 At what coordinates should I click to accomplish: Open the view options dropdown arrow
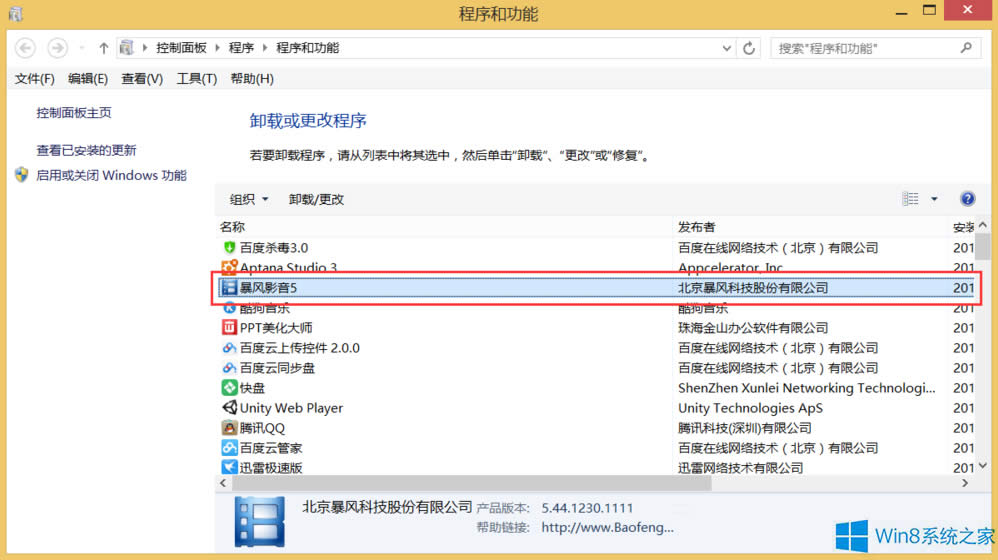point(934,199)
